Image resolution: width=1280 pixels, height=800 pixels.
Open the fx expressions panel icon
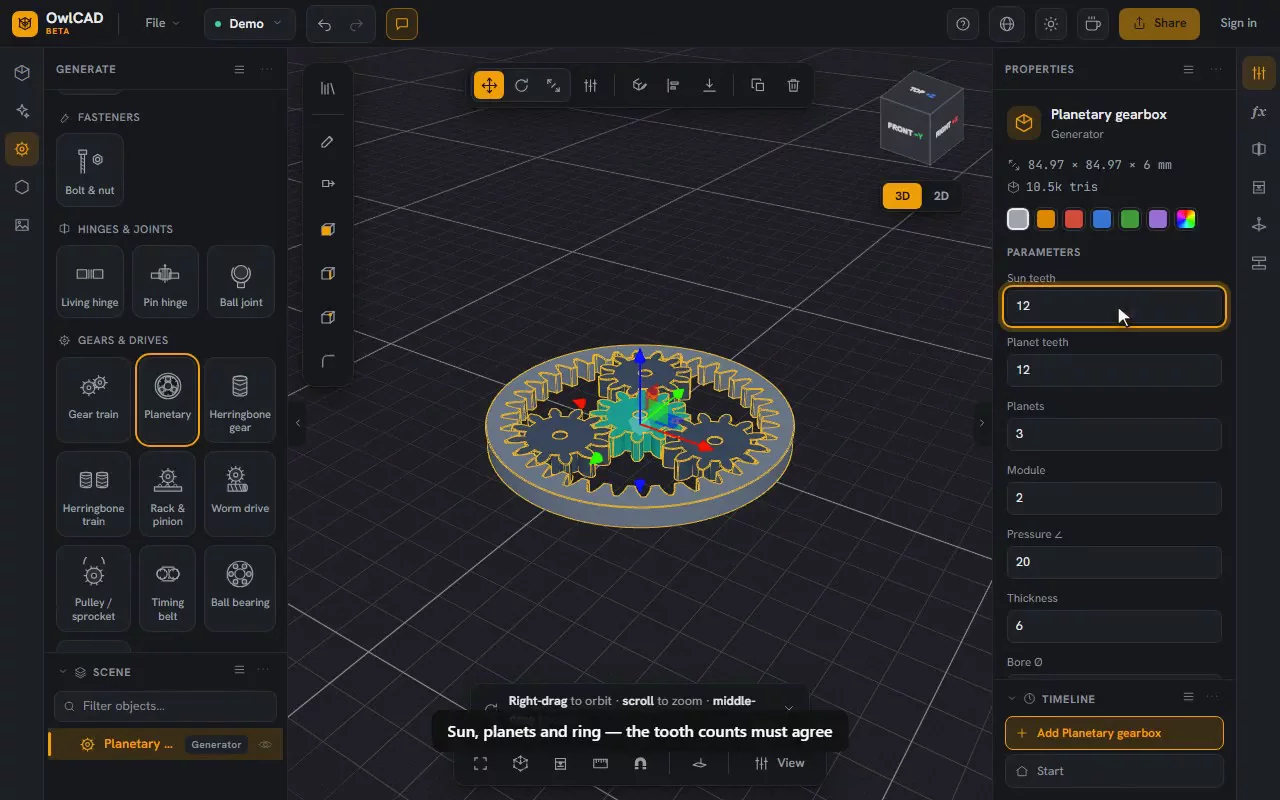(1259, 112)
